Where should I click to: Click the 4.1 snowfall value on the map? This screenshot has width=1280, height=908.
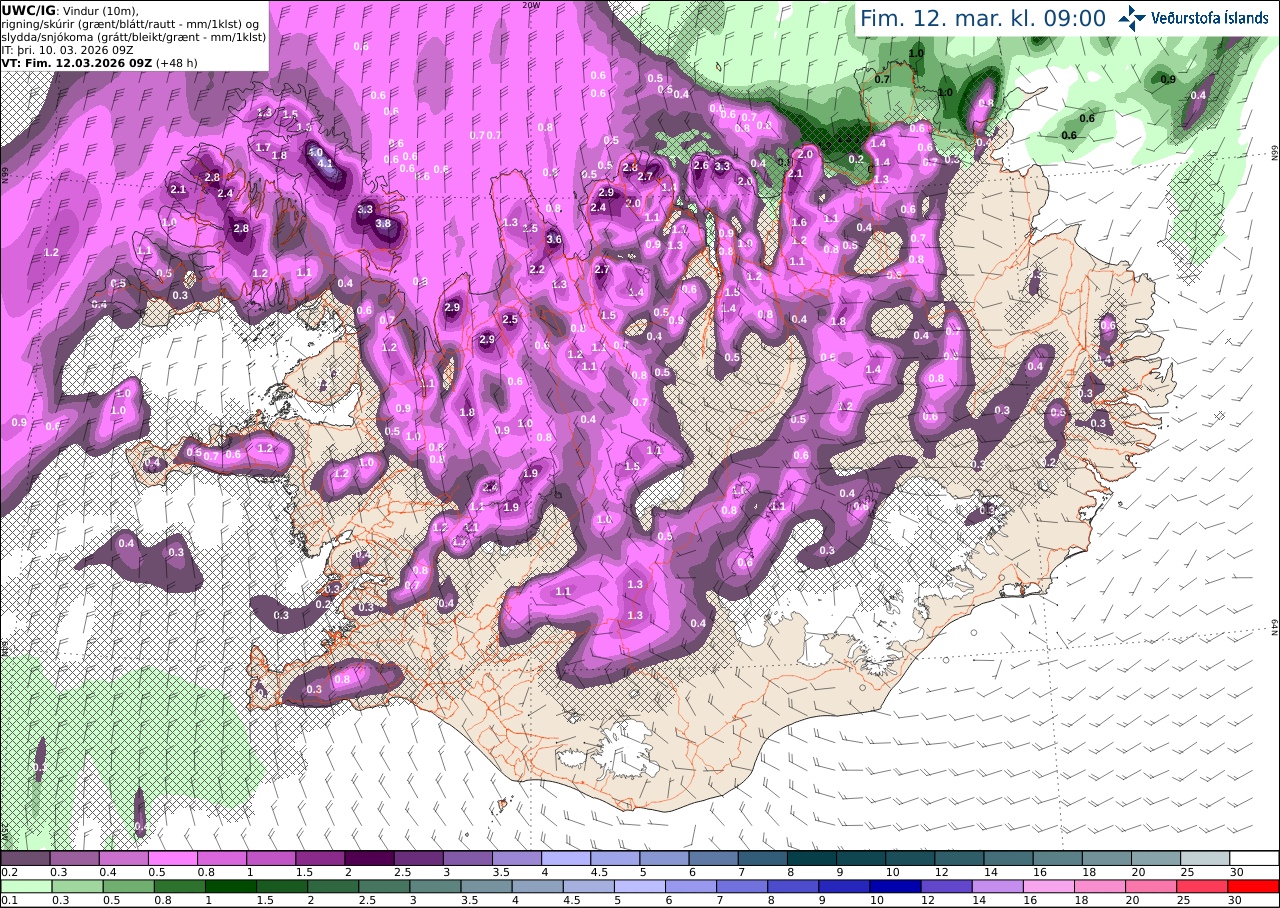325,163
